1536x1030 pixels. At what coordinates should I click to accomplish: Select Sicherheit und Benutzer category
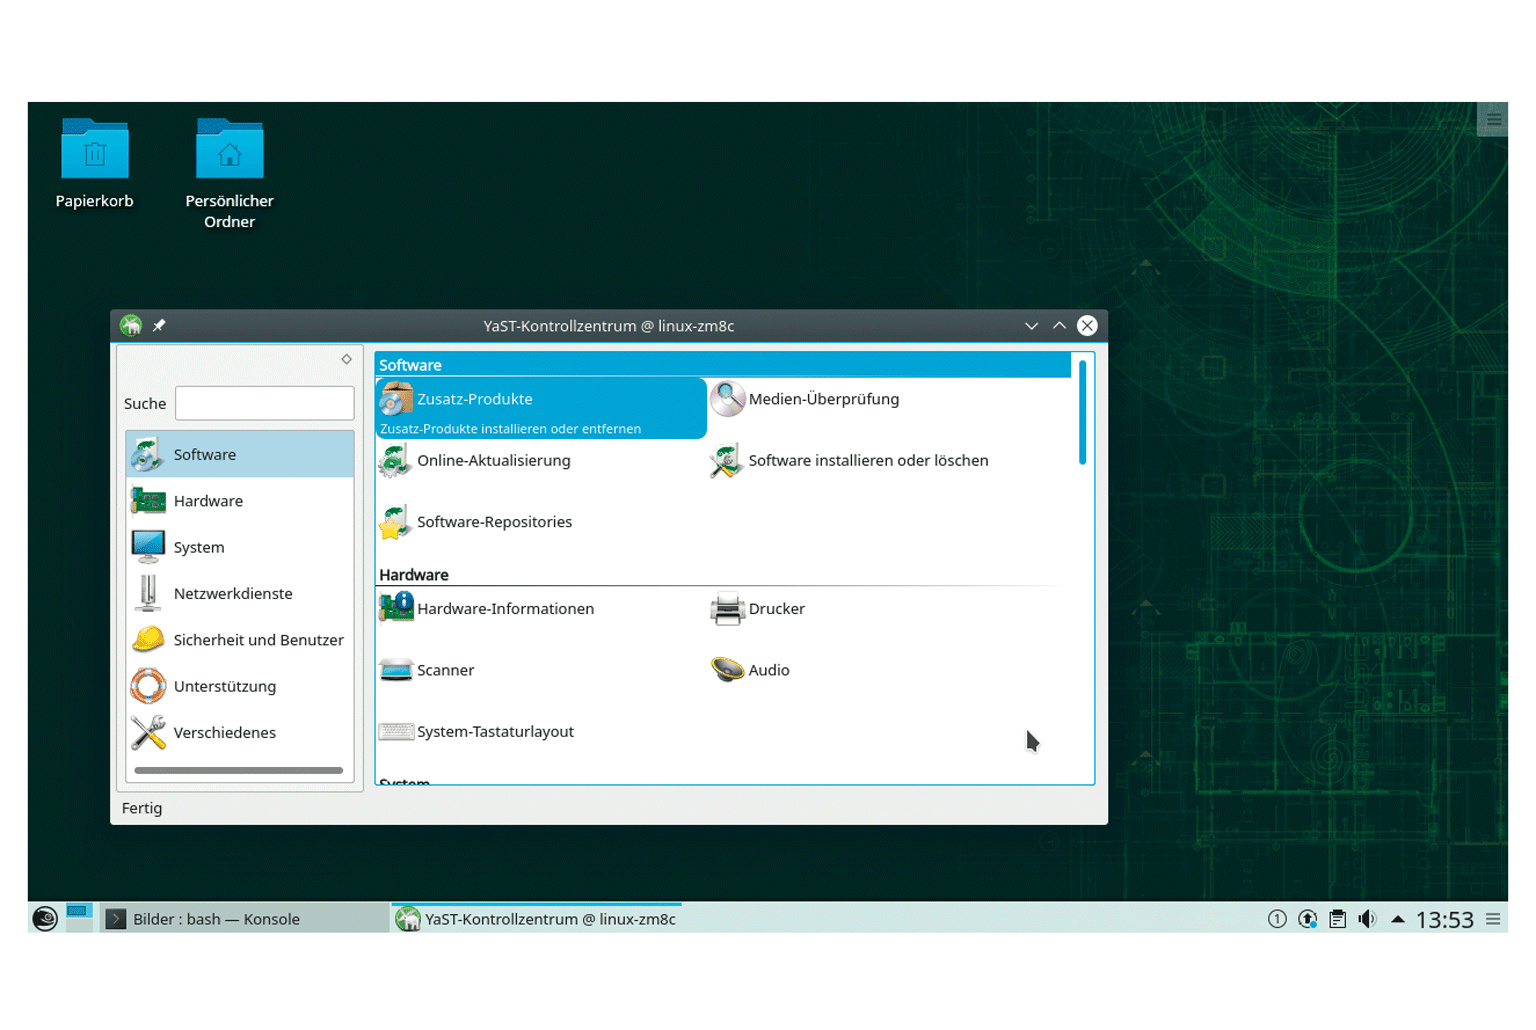(258, 640)
